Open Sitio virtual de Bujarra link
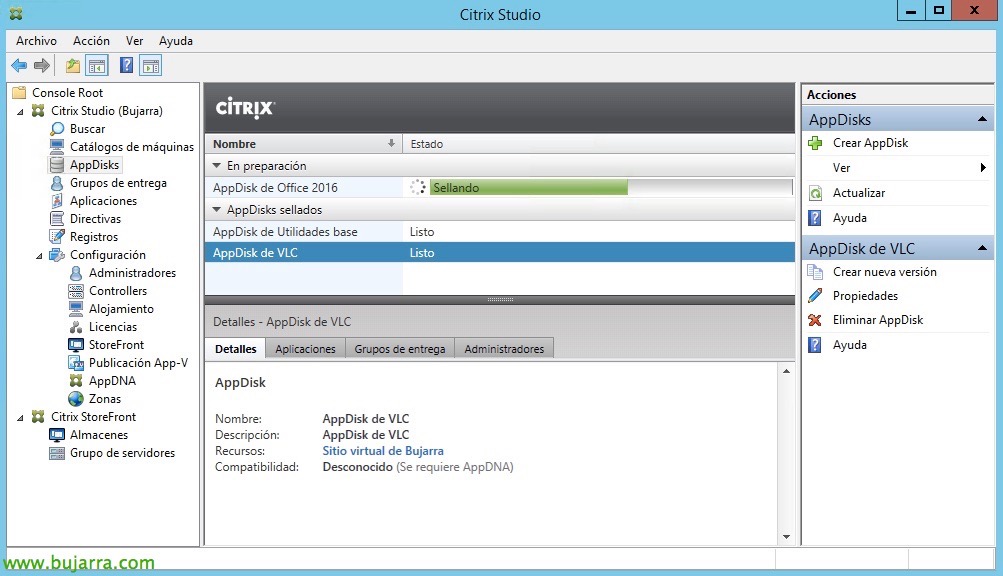The width and height of the screenshot is (1003, 576). point(383,451)
